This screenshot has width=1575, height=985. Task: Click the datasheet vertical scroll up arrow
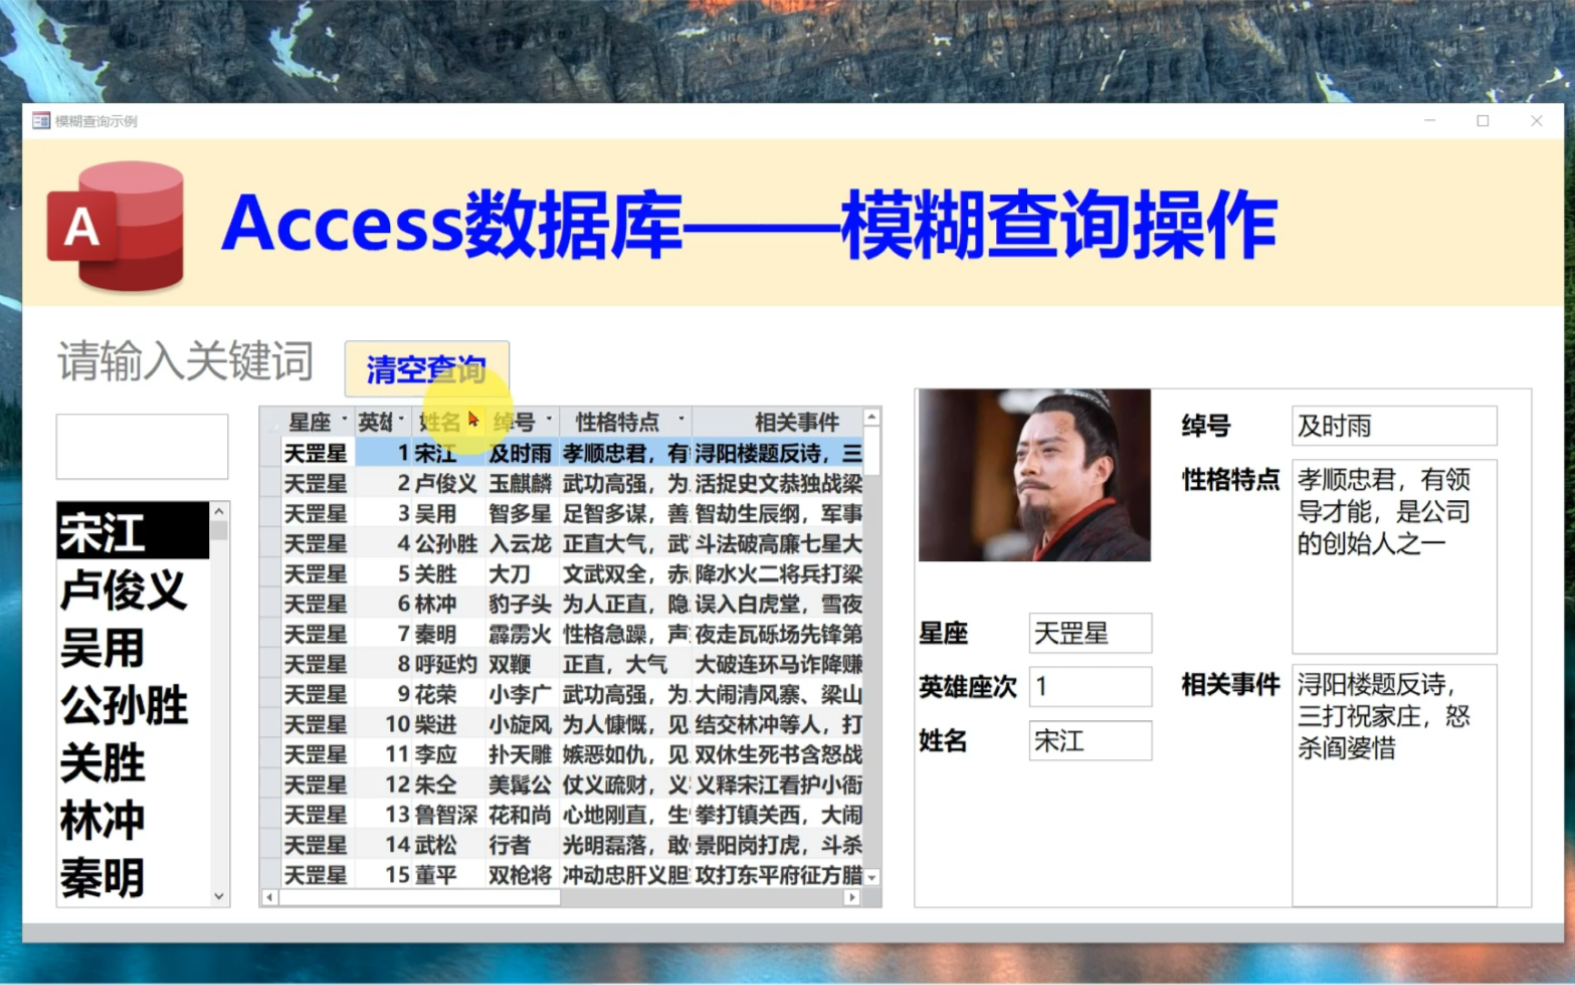point(872,417)
